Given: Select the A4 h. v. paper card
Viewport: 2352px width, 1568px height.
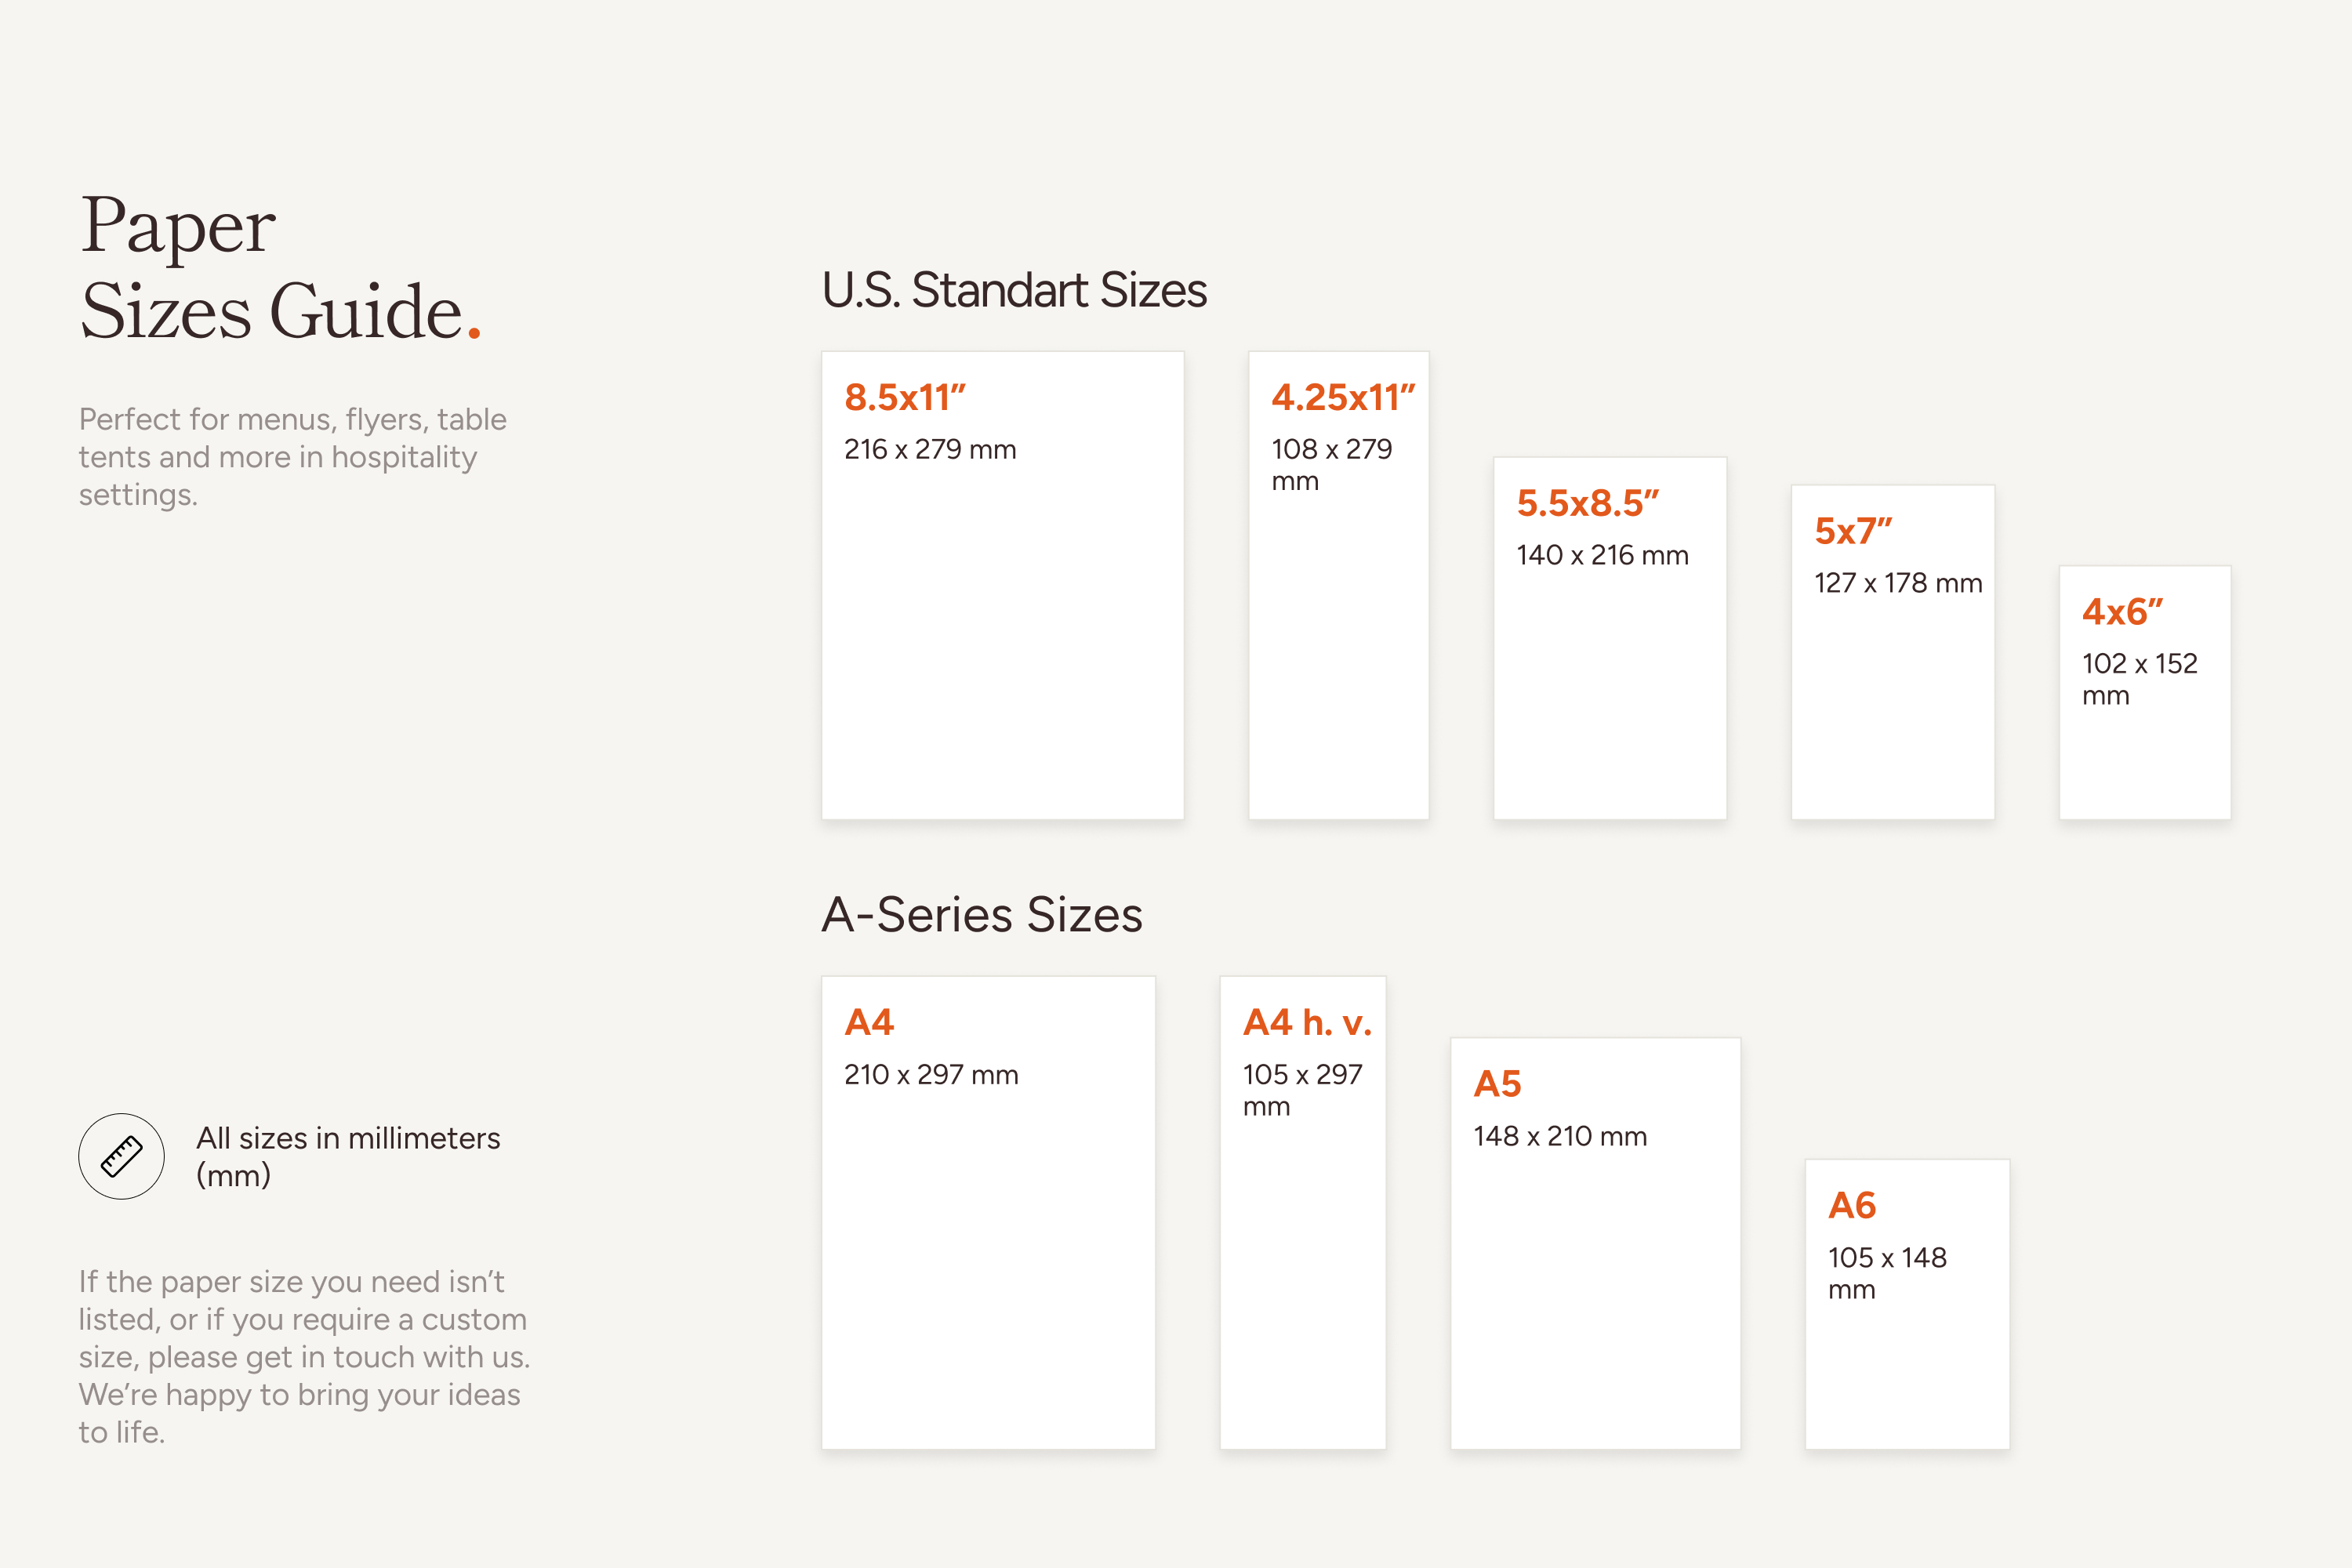Looking at the screenshot, I should click(1302, 1212).
